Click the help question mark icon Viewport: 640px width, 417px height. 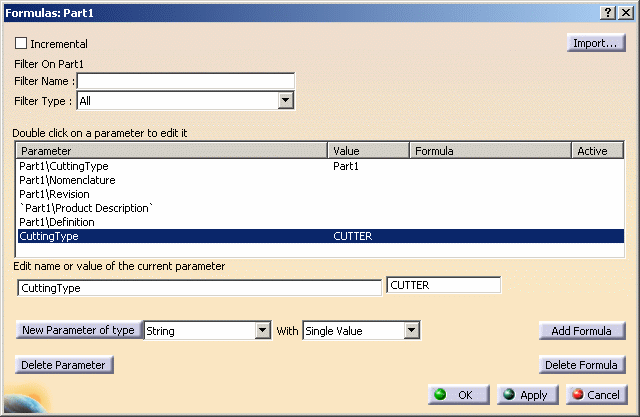coord(607,10)
